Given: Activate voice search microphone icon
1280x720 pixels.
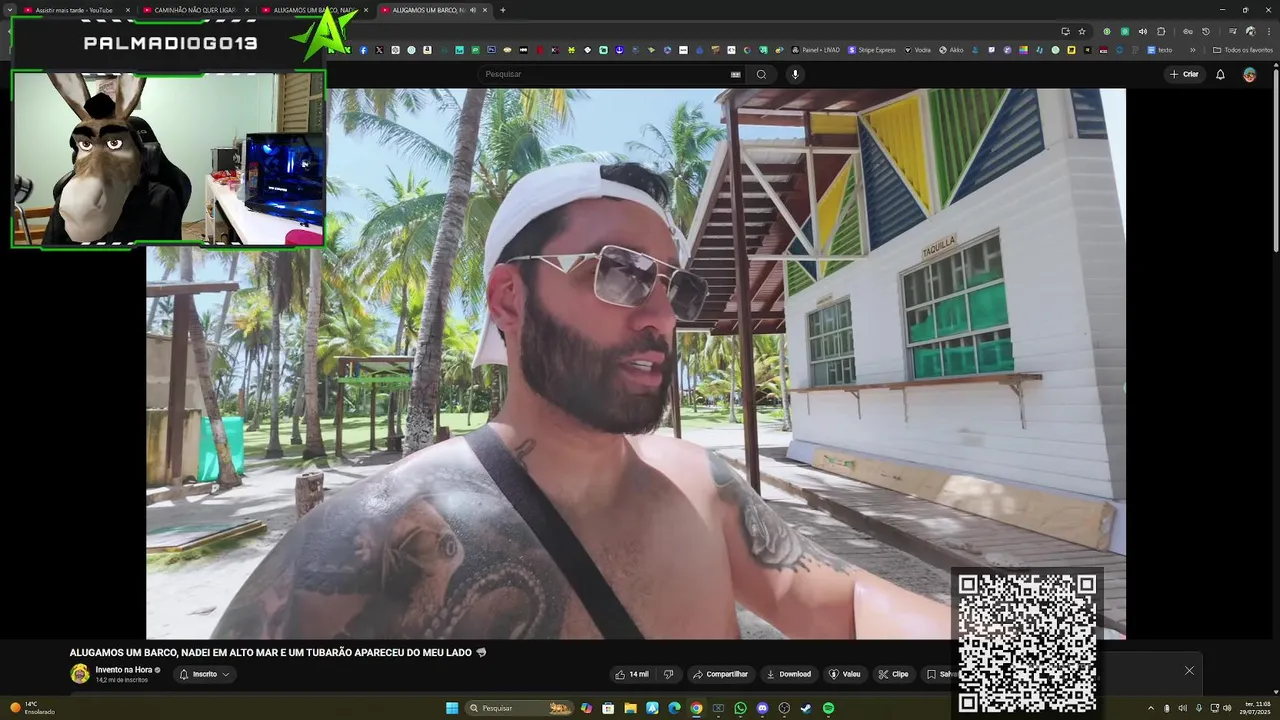Looking at the screenshot, I should (795, 74).
